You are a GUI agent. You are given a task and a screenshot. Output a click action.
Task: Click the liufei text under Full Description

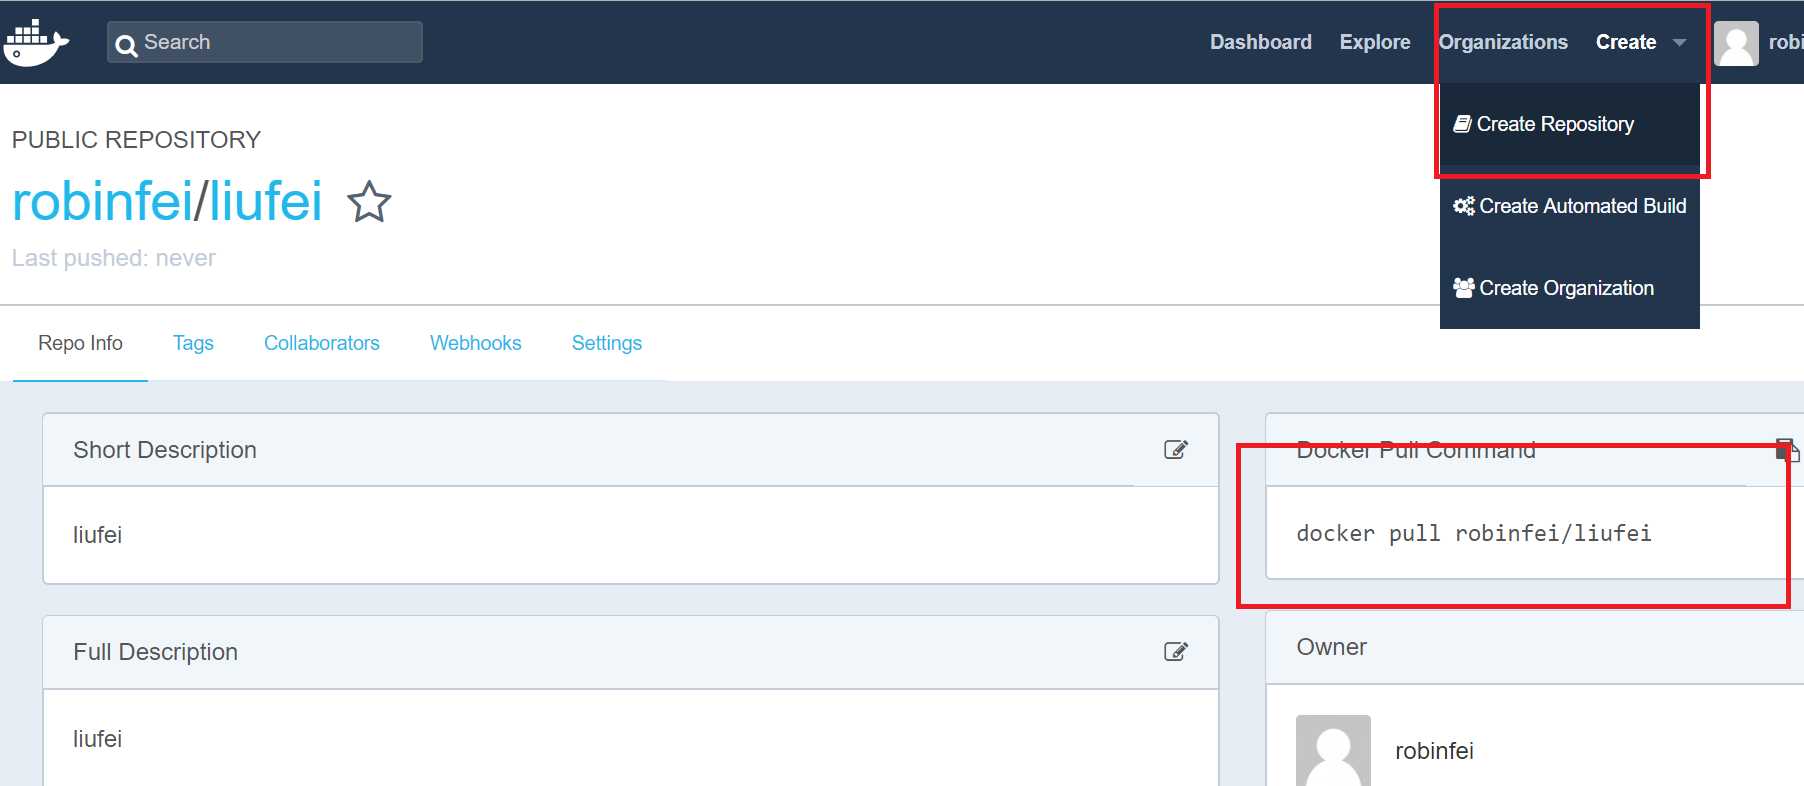(x=97, y=739)
